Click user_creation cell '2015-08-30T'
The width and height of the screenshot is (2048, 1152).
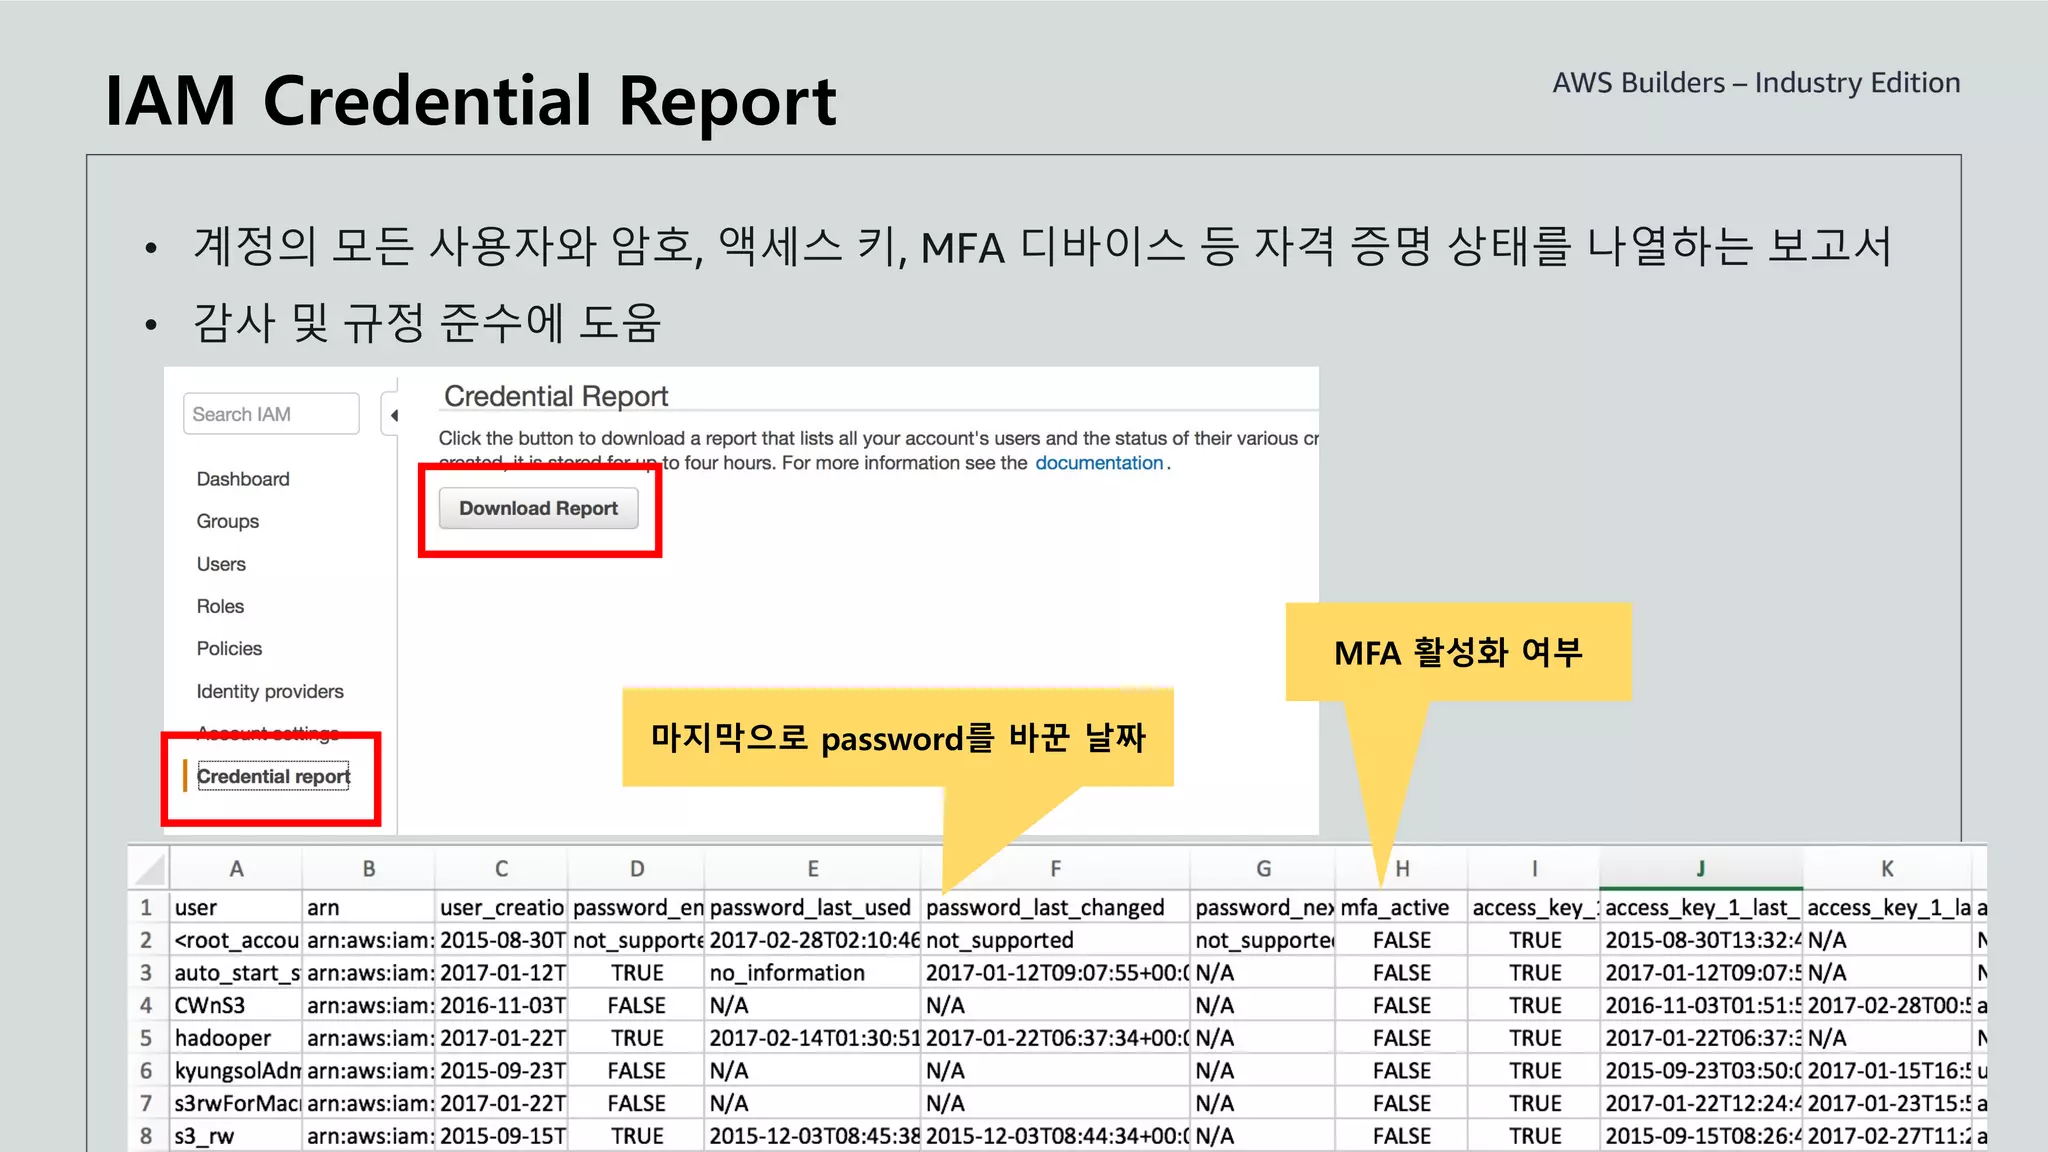point(502,940)
